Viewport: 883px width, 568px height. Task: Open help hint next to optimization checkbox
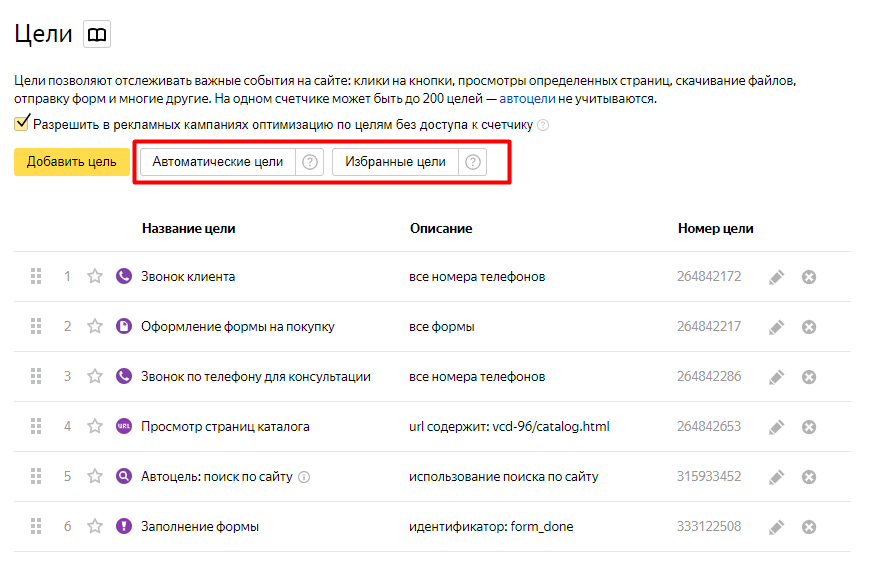point(543,125)
